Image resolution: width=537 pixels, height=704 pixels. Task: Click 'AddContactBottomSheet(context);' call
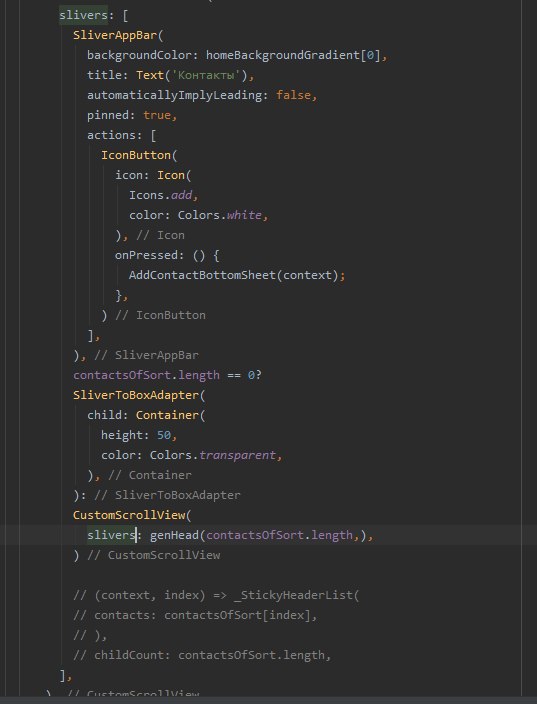pos(237,275)
